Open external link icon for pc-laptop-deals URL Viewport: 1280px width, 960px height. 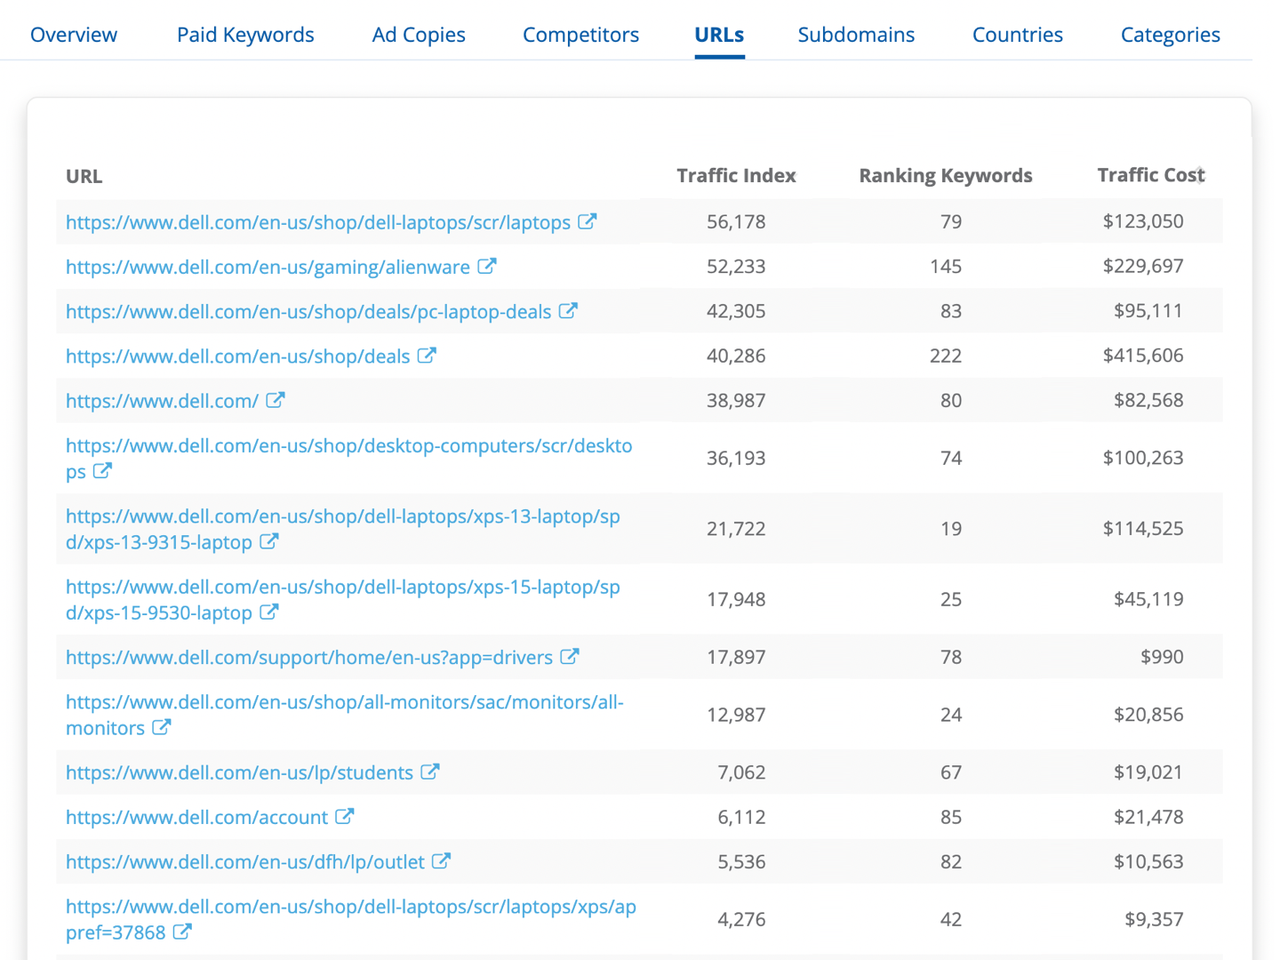568,310
